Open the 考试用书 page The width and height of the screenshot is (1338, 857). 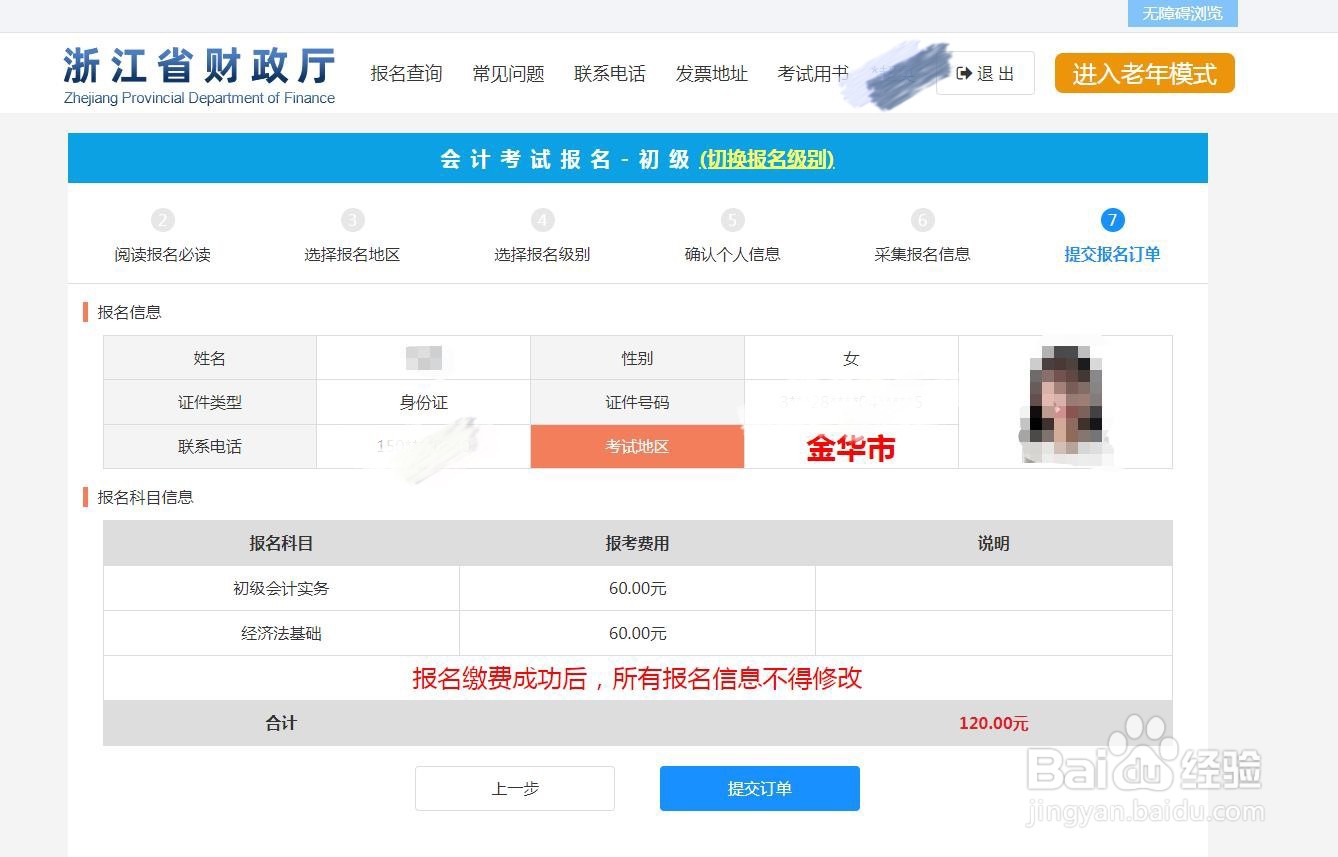[x=812, y=72]
